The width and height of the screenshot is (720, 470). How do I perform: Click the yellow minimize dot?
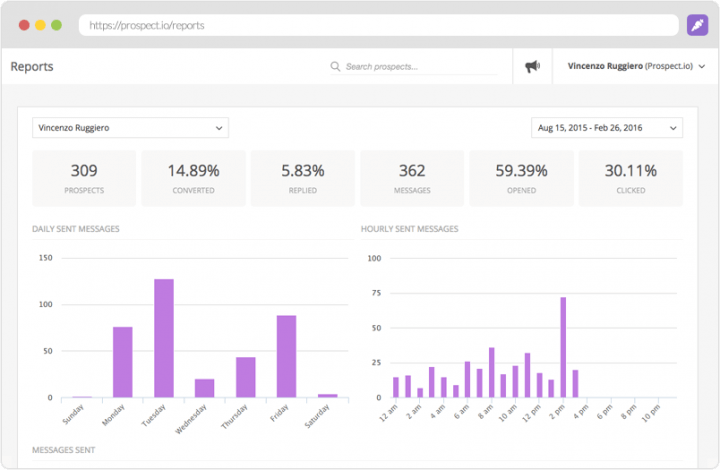(40, 25)
